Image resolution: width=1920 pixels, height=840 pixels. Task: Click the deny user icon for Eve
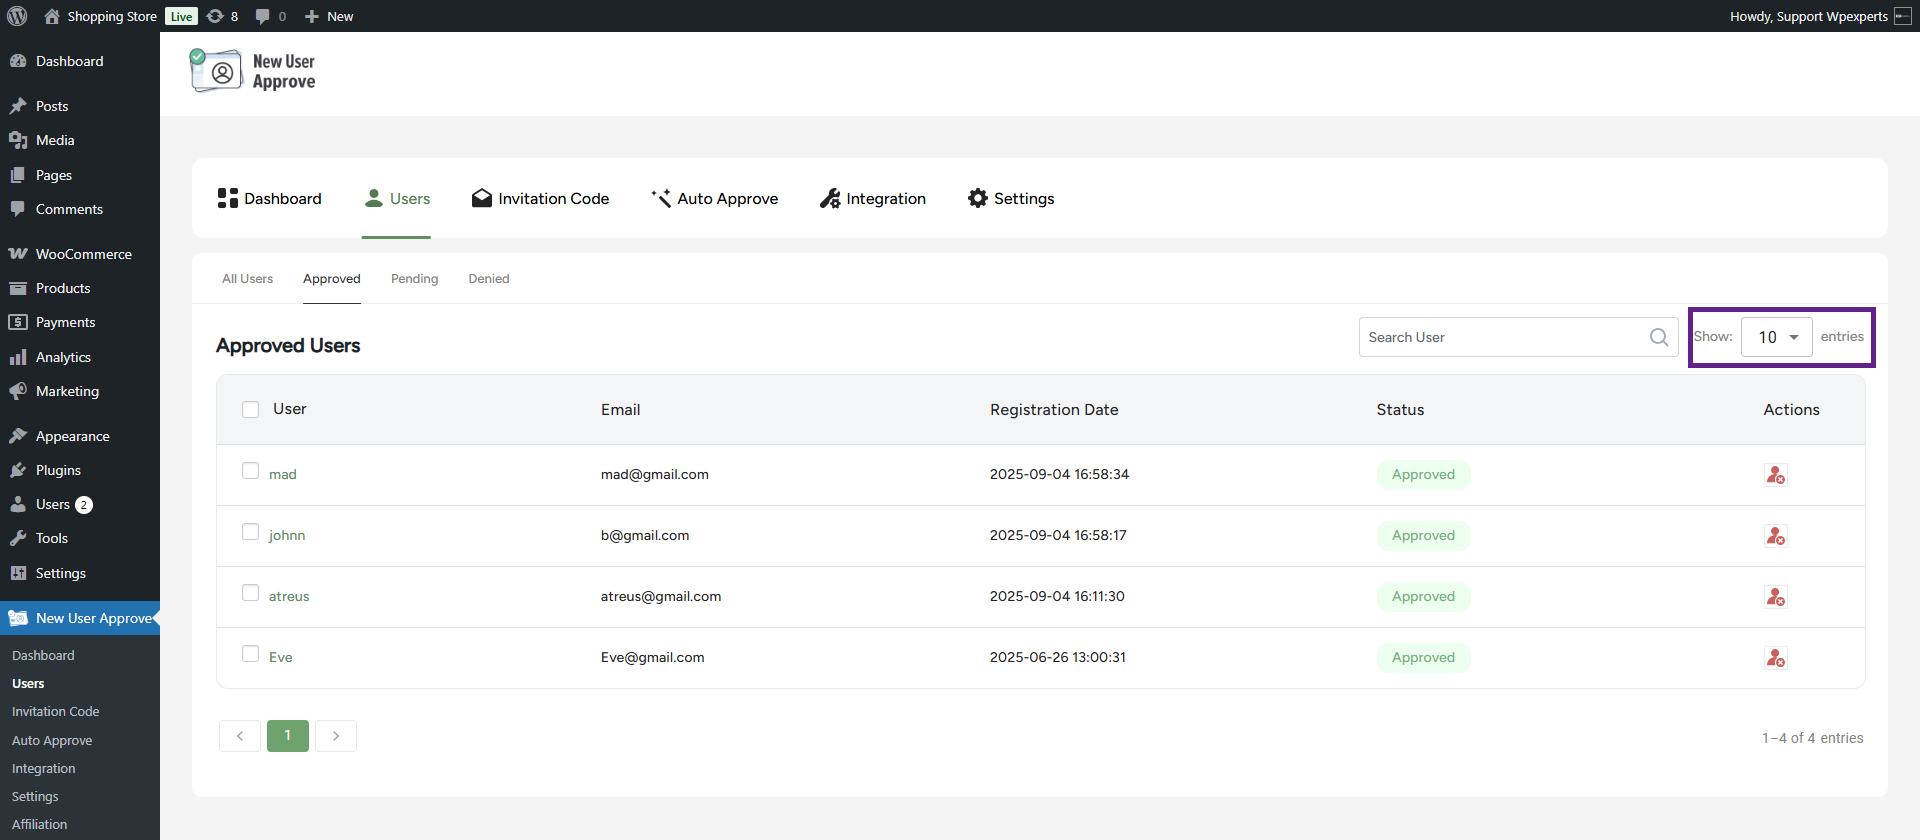[x=1775, y=658]
